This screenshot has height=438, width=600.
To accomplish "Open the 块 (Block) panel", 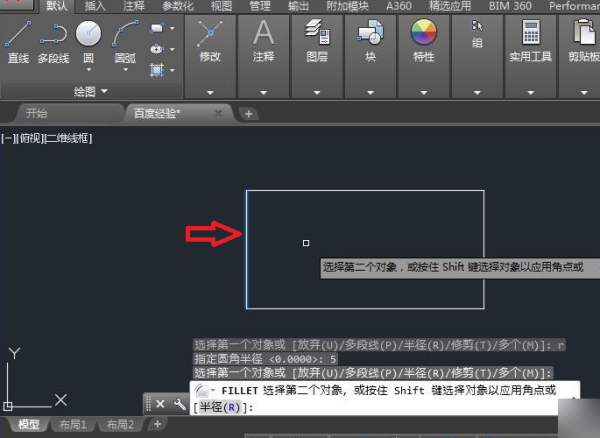I will [x=370, y=41].
